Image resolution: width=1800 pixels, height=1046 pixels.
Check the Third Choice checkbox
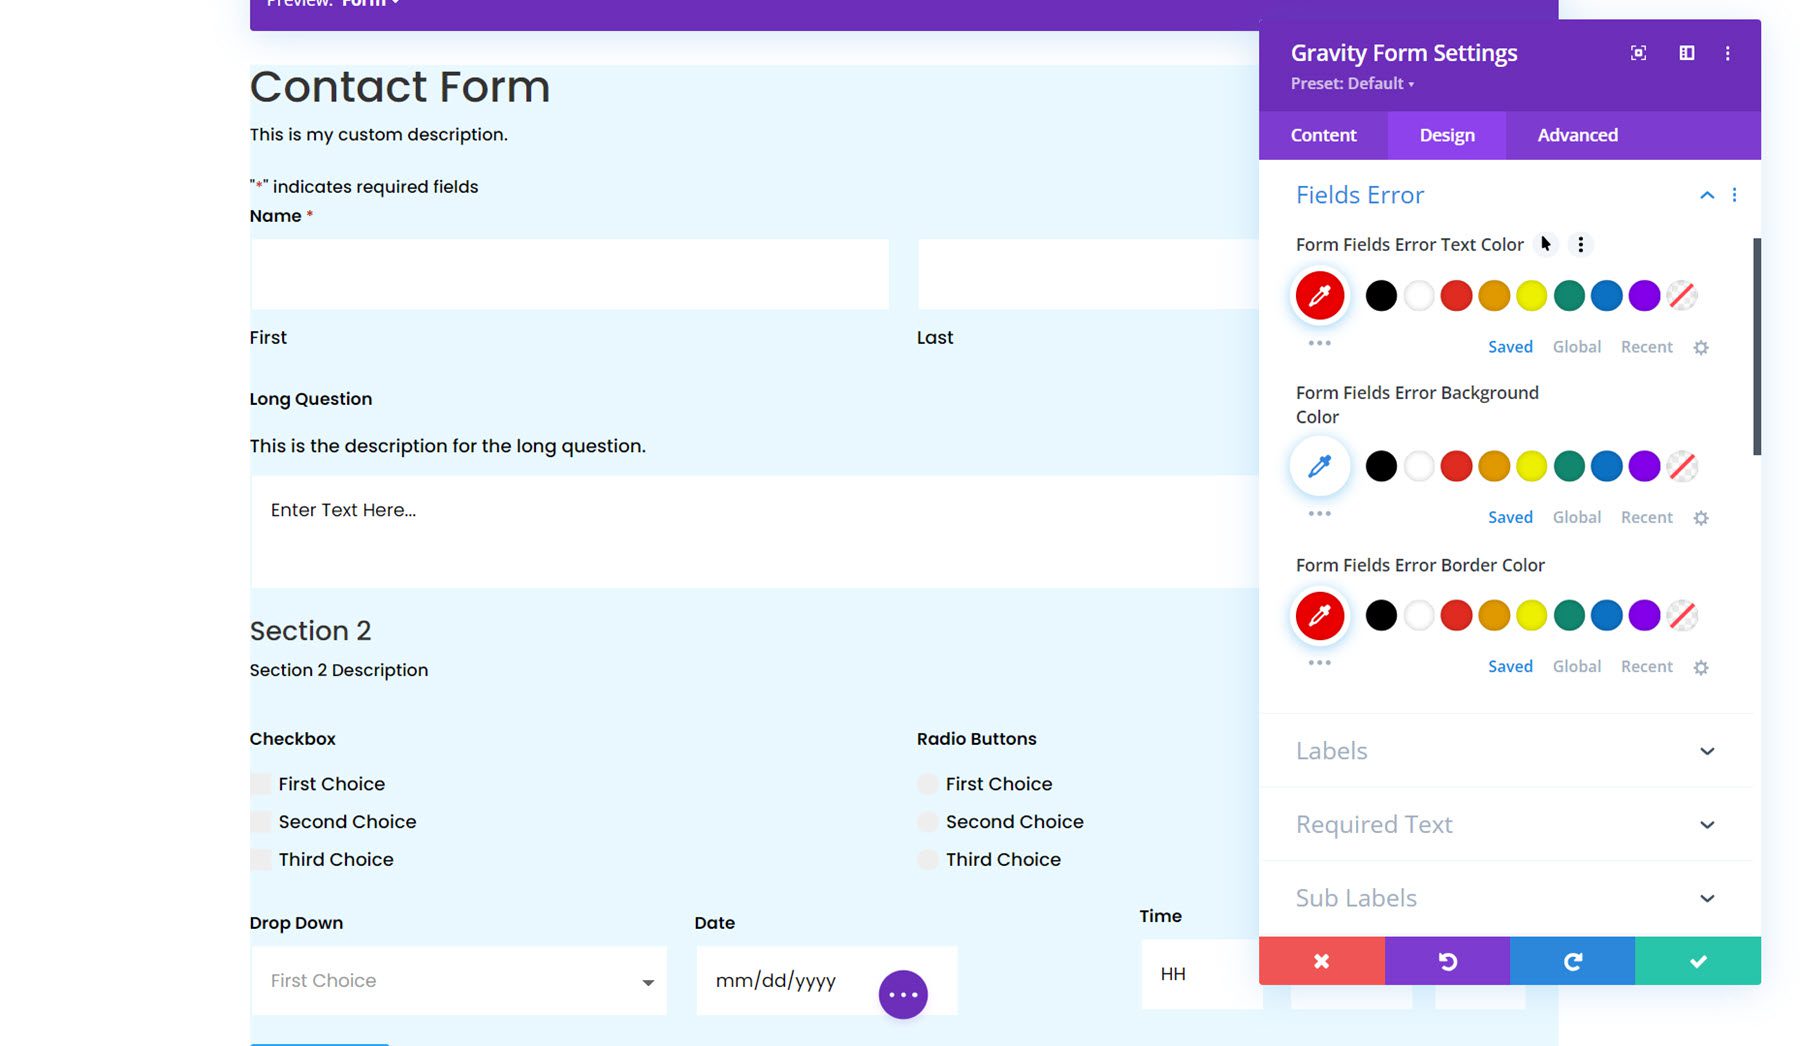[x=260, y=859]
